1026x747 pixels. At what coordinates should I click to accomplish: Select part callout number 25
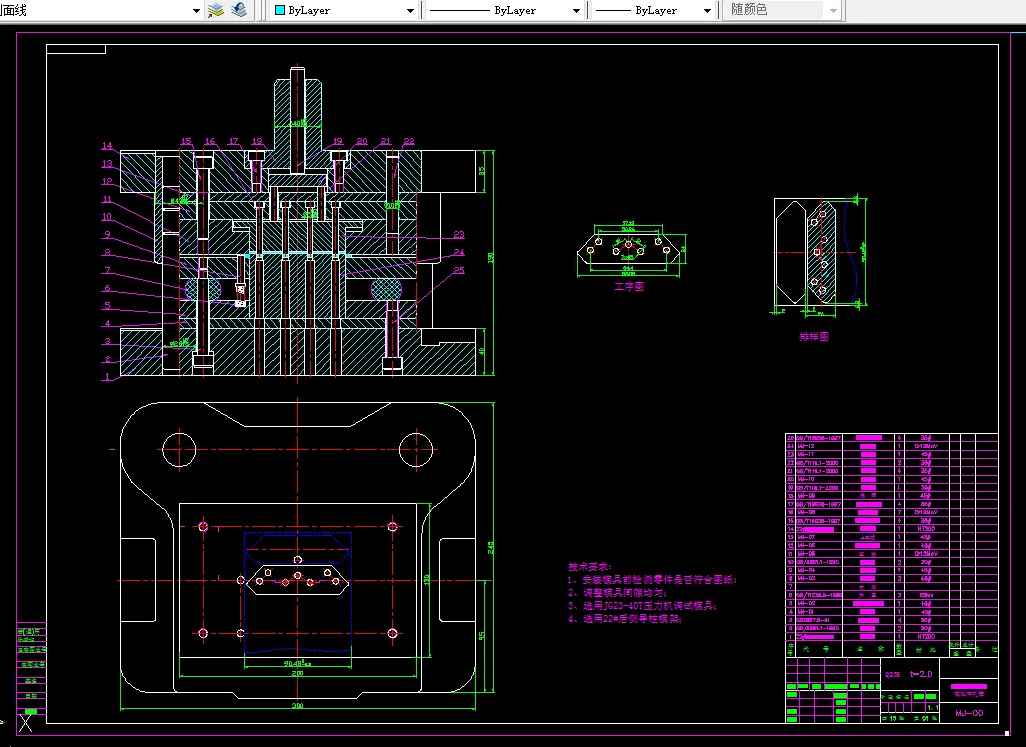click(458, 271)
